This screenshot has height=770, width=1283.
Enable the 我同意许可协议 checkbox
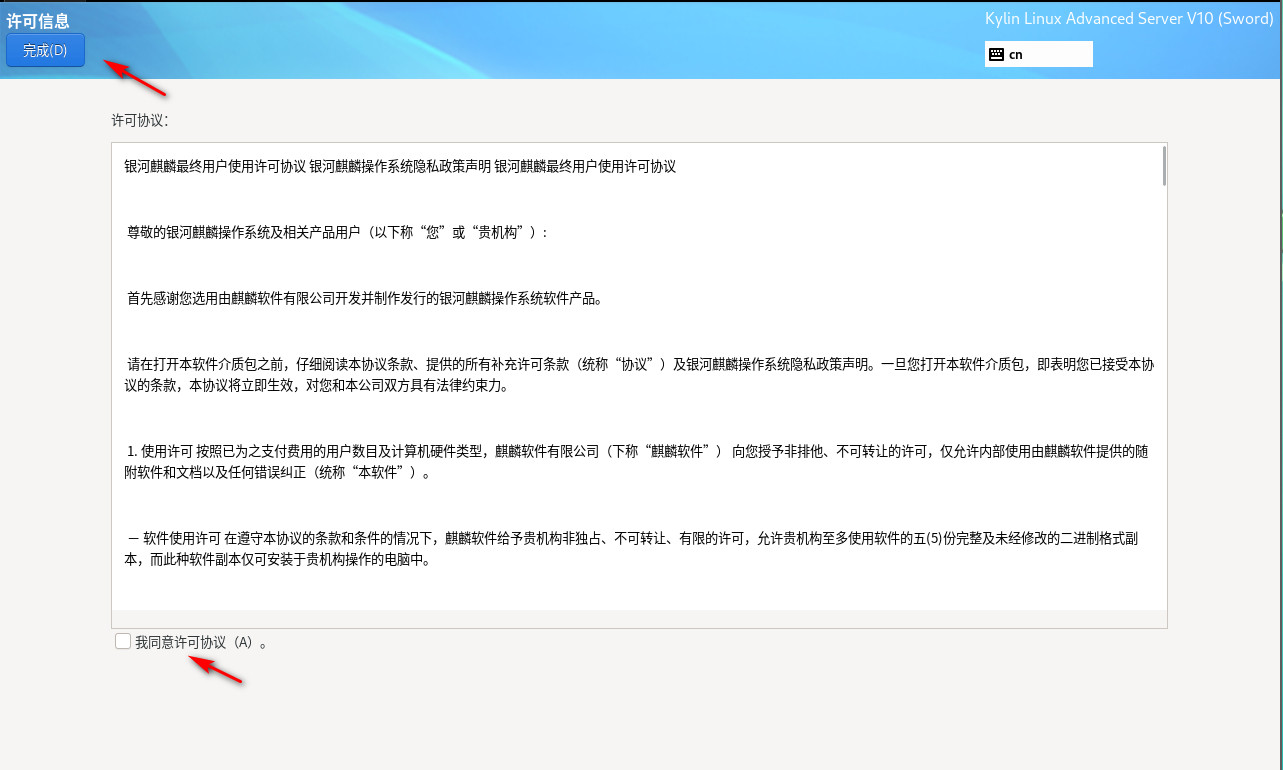coord(122,642)
